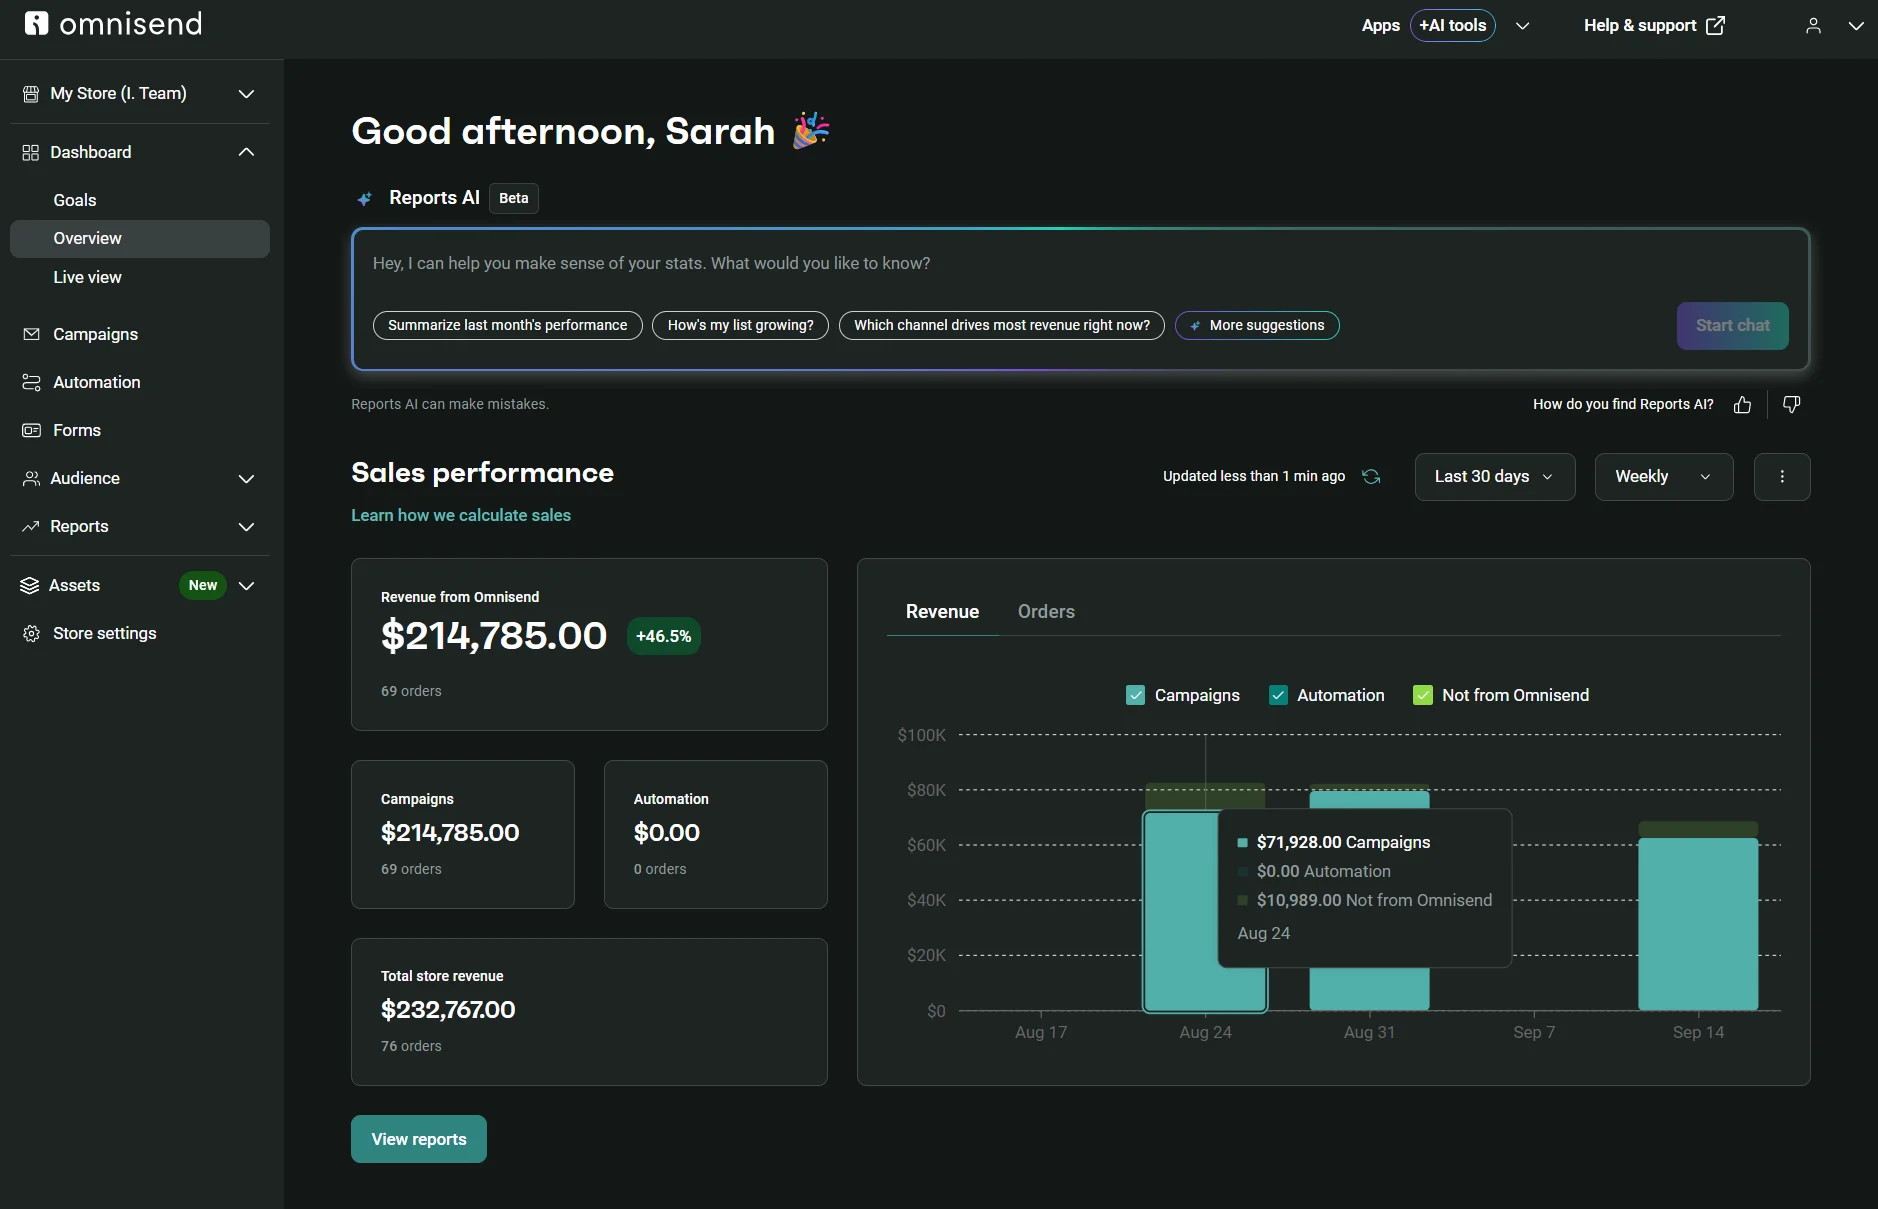Viewport: 1878px width, 1209px height.
Task: Expand the Apps +AI tools dropdown chevron
Action: (1522, 26)
